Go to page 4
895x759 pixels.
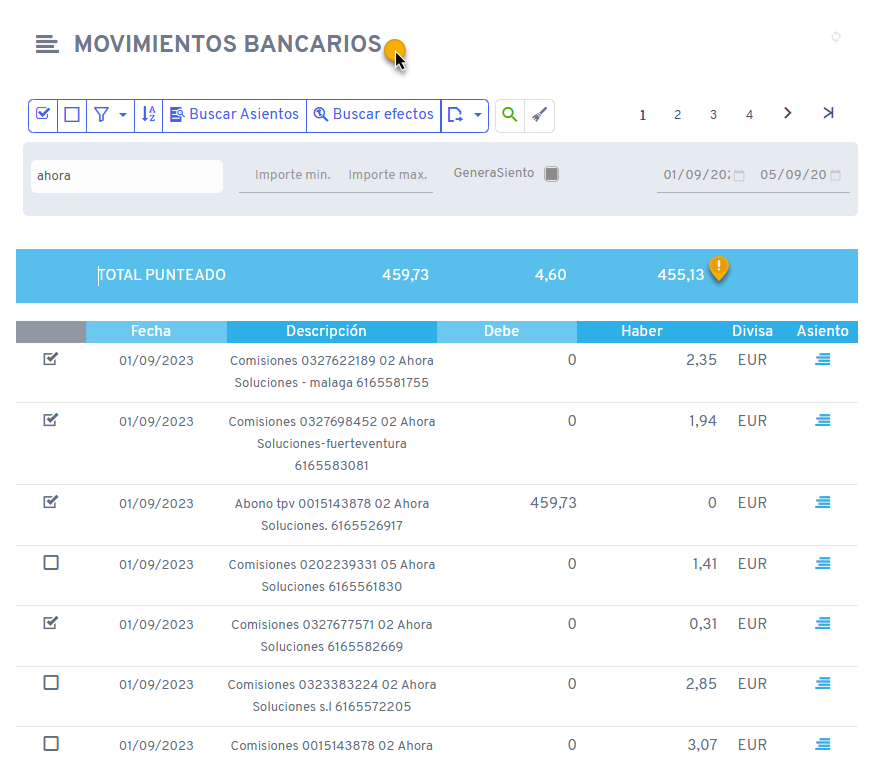[749, 115]
